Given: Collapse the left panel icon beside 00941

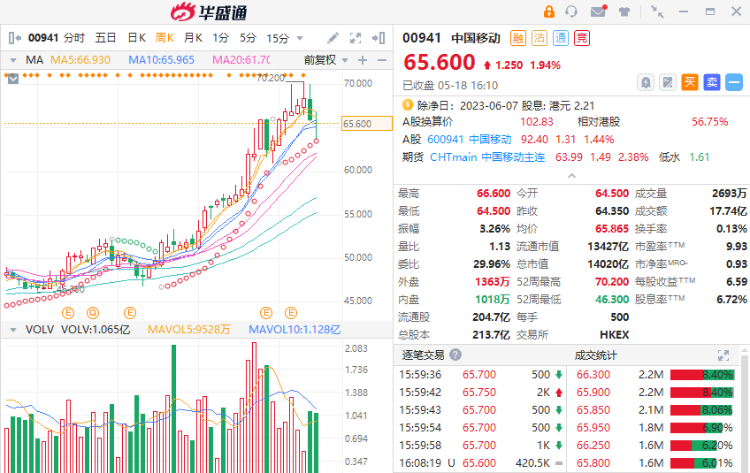Looking at the screenshot, I should click(15, 38).
